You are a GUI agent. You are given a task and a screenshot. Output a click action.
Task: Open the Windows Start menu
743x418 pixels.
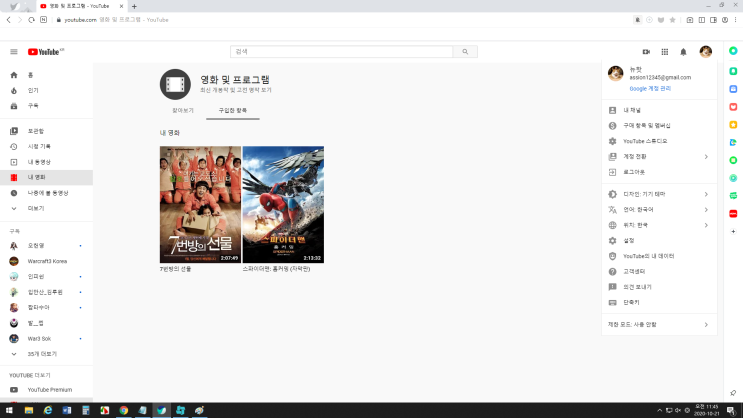pos(9,410)
